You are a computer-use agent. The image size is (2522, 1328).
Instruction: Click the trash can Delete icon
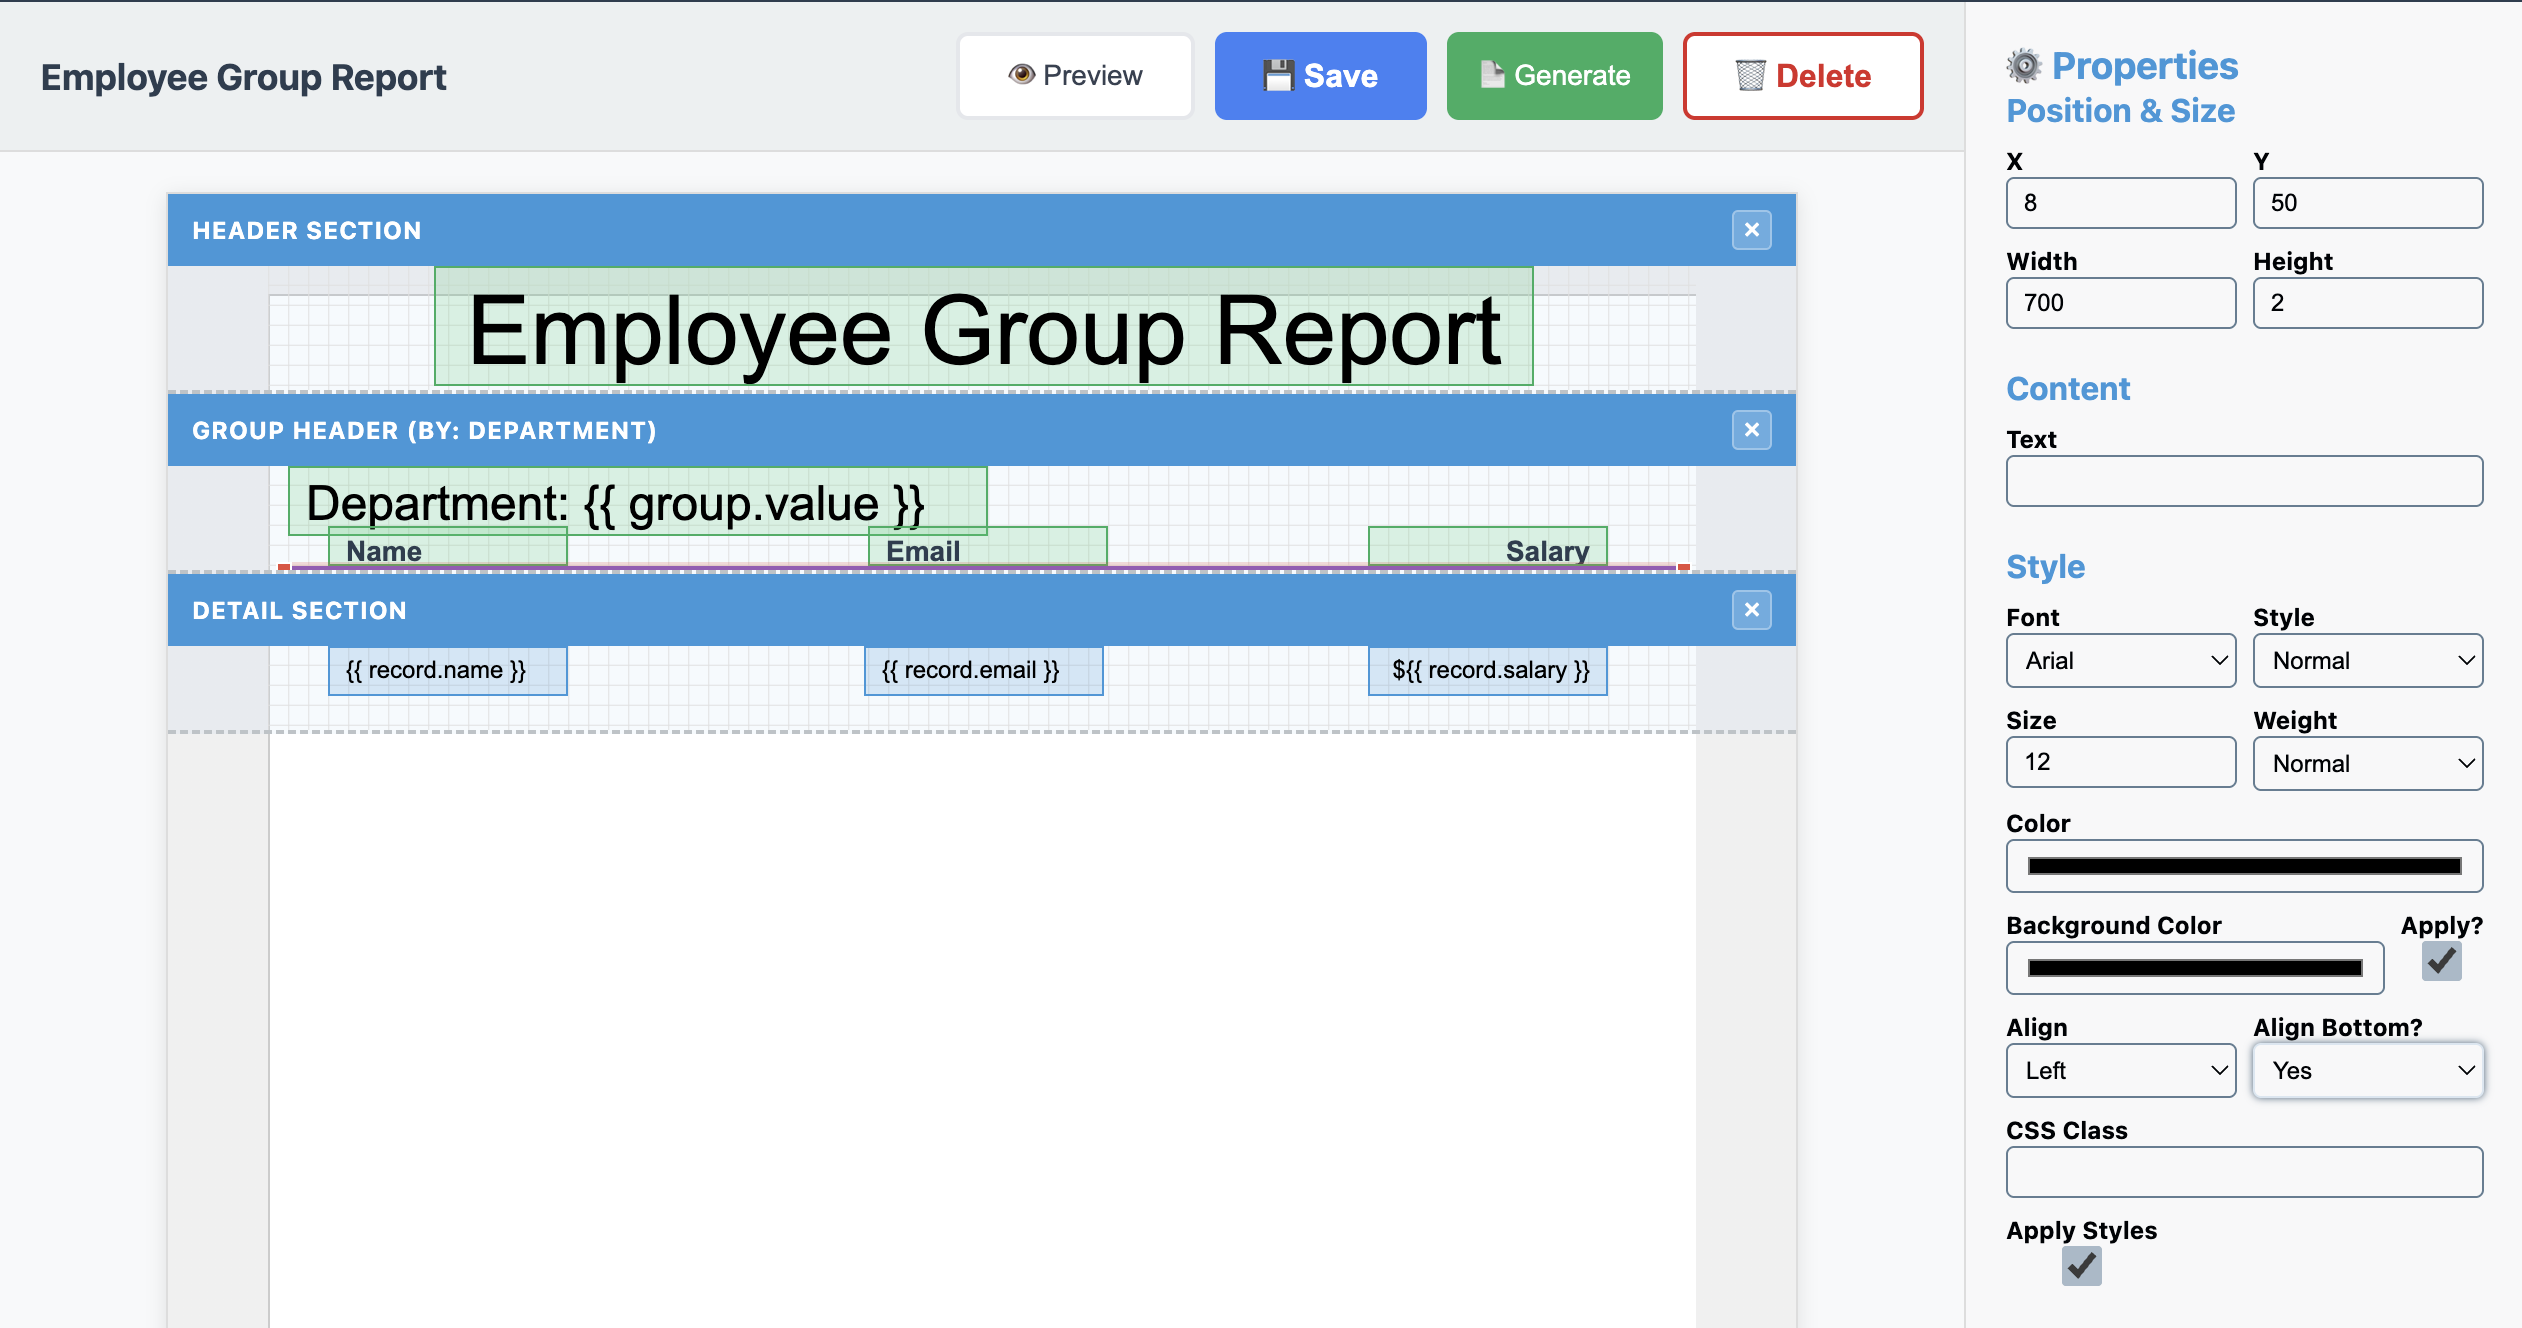[x=1750, y=75]
